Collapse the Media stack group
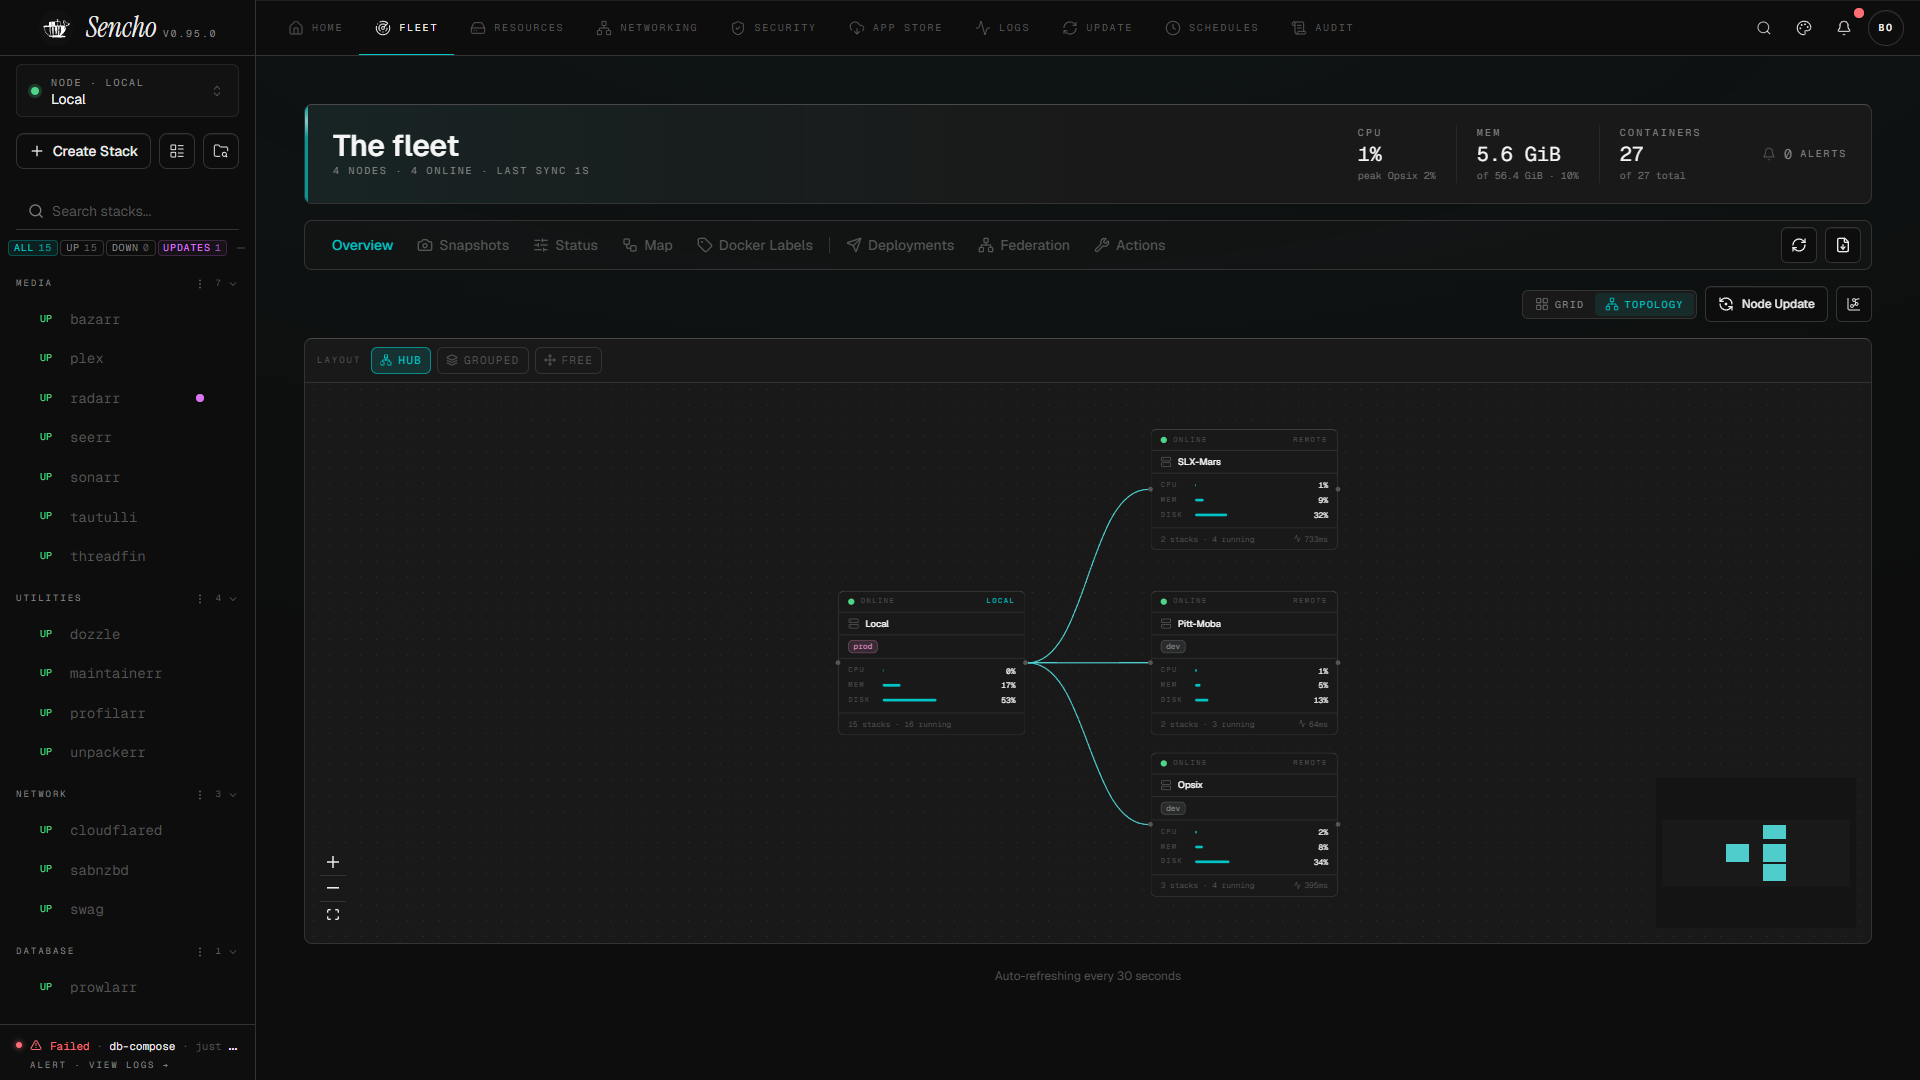 (x=233, y=283)
